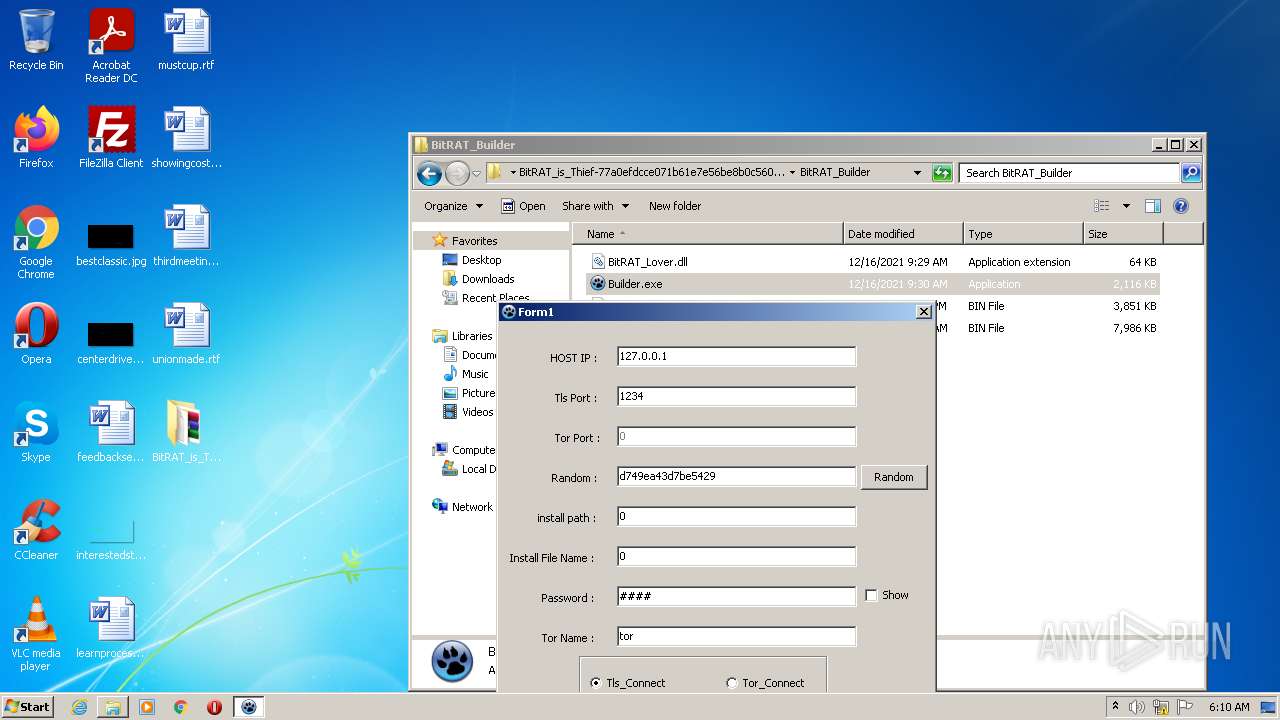Select unionmade.rtf document icon
This screenshot has width=1280, height=720.
click(x=186, y=334)
